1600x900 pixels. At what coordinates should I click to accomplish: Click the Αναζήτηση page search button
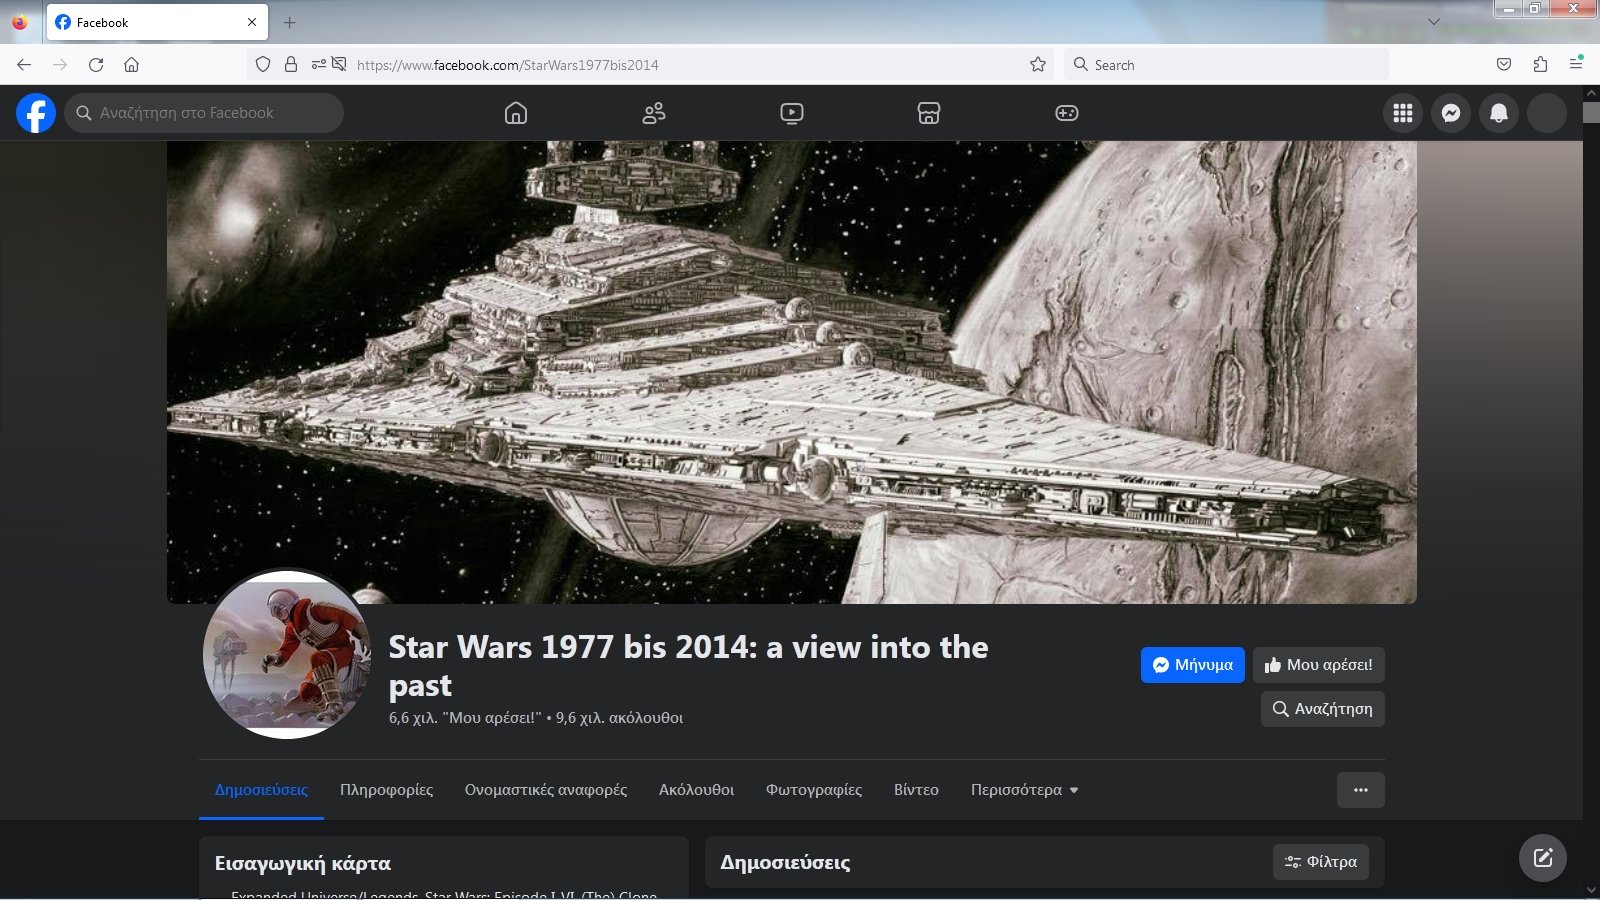pos(1323,709)
